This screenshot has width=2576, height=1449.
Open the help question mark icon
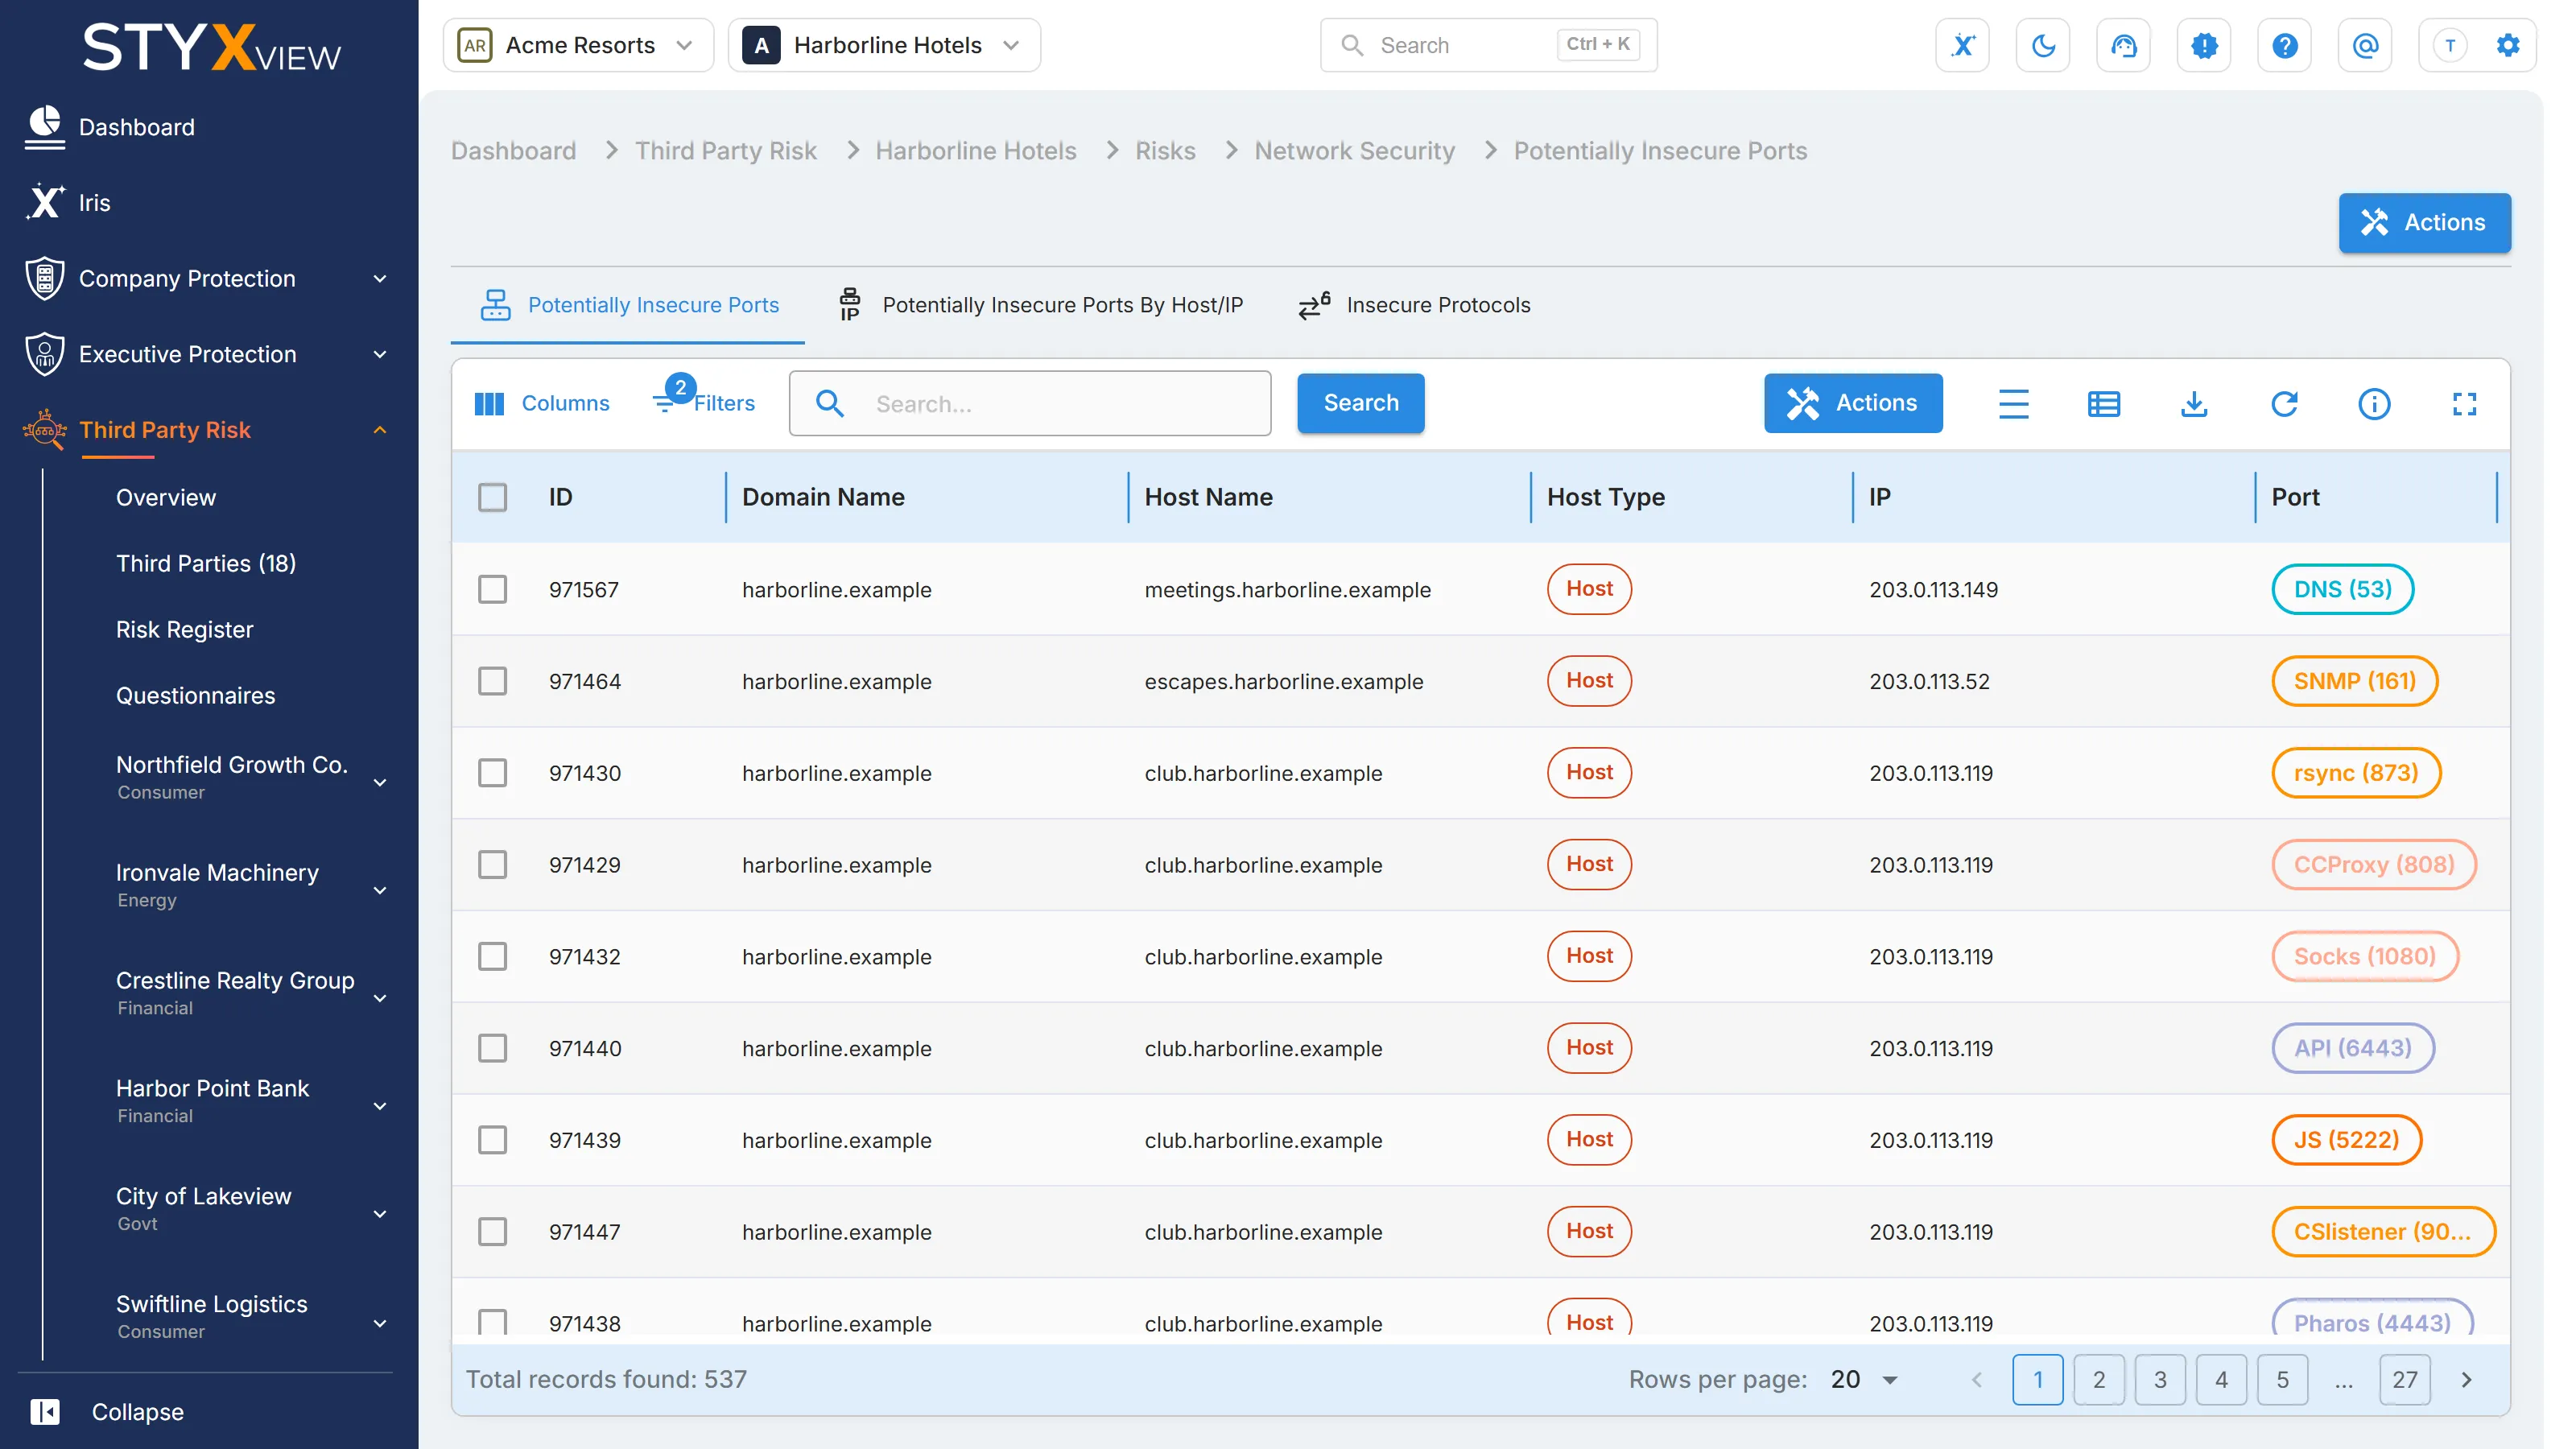[x=2284, y=45]
